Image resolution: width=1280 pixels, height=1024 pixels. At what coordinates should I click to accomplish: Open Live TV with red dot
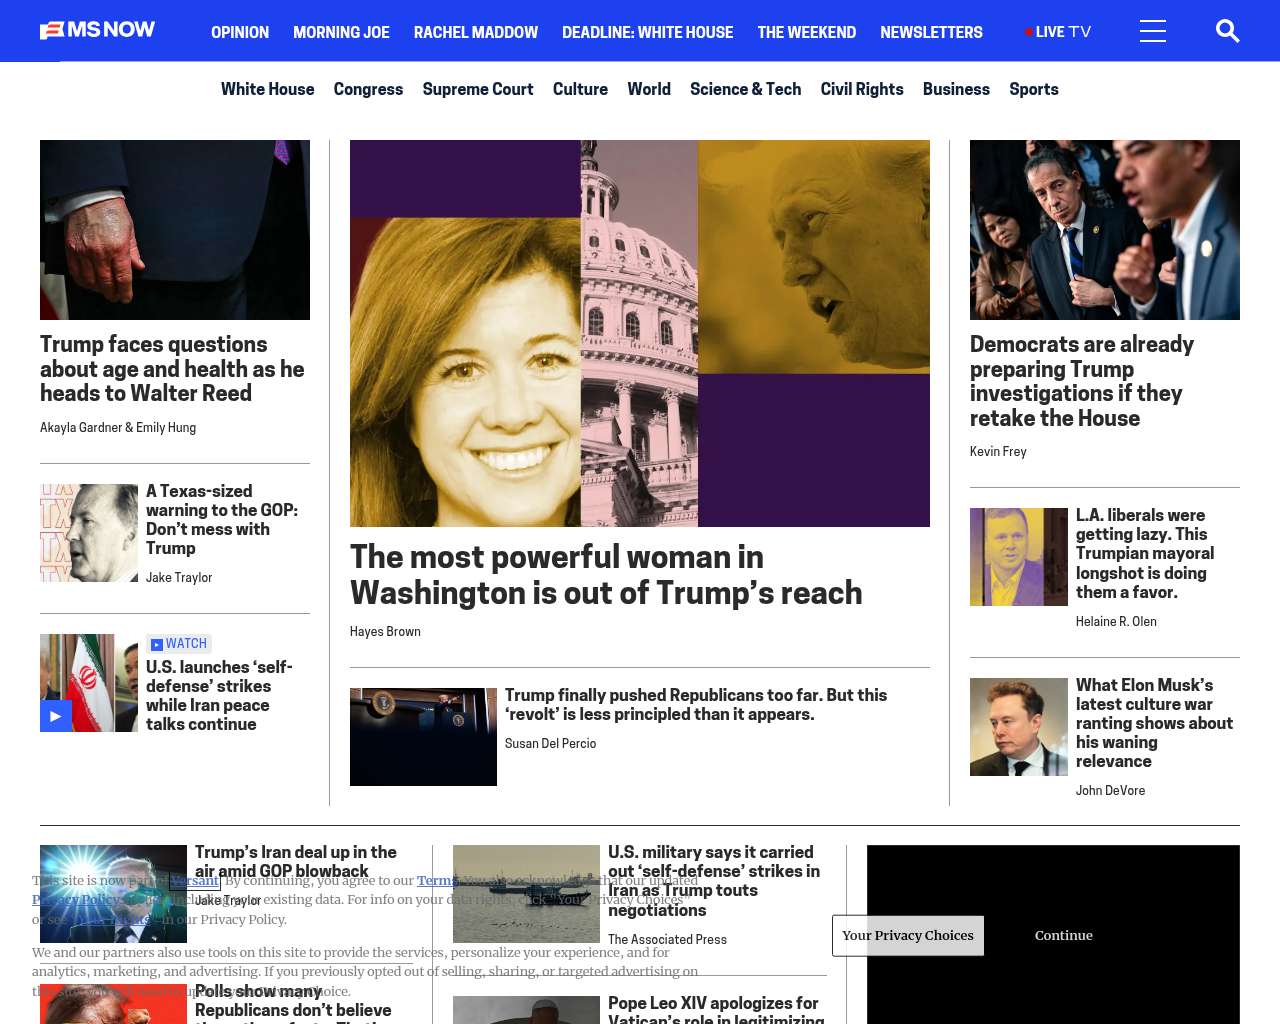tap(1058, 32)
